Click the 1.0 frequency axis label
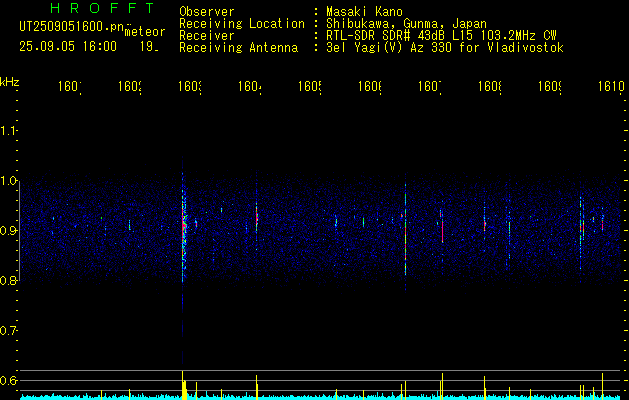Screen dimensions: 629x400 [8, 181]
